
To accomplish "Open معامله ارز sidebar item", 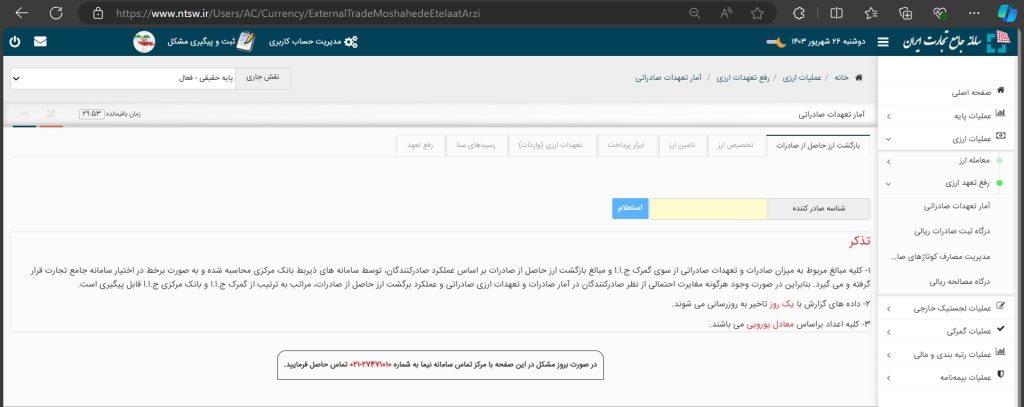I will [x=974, y=160].
